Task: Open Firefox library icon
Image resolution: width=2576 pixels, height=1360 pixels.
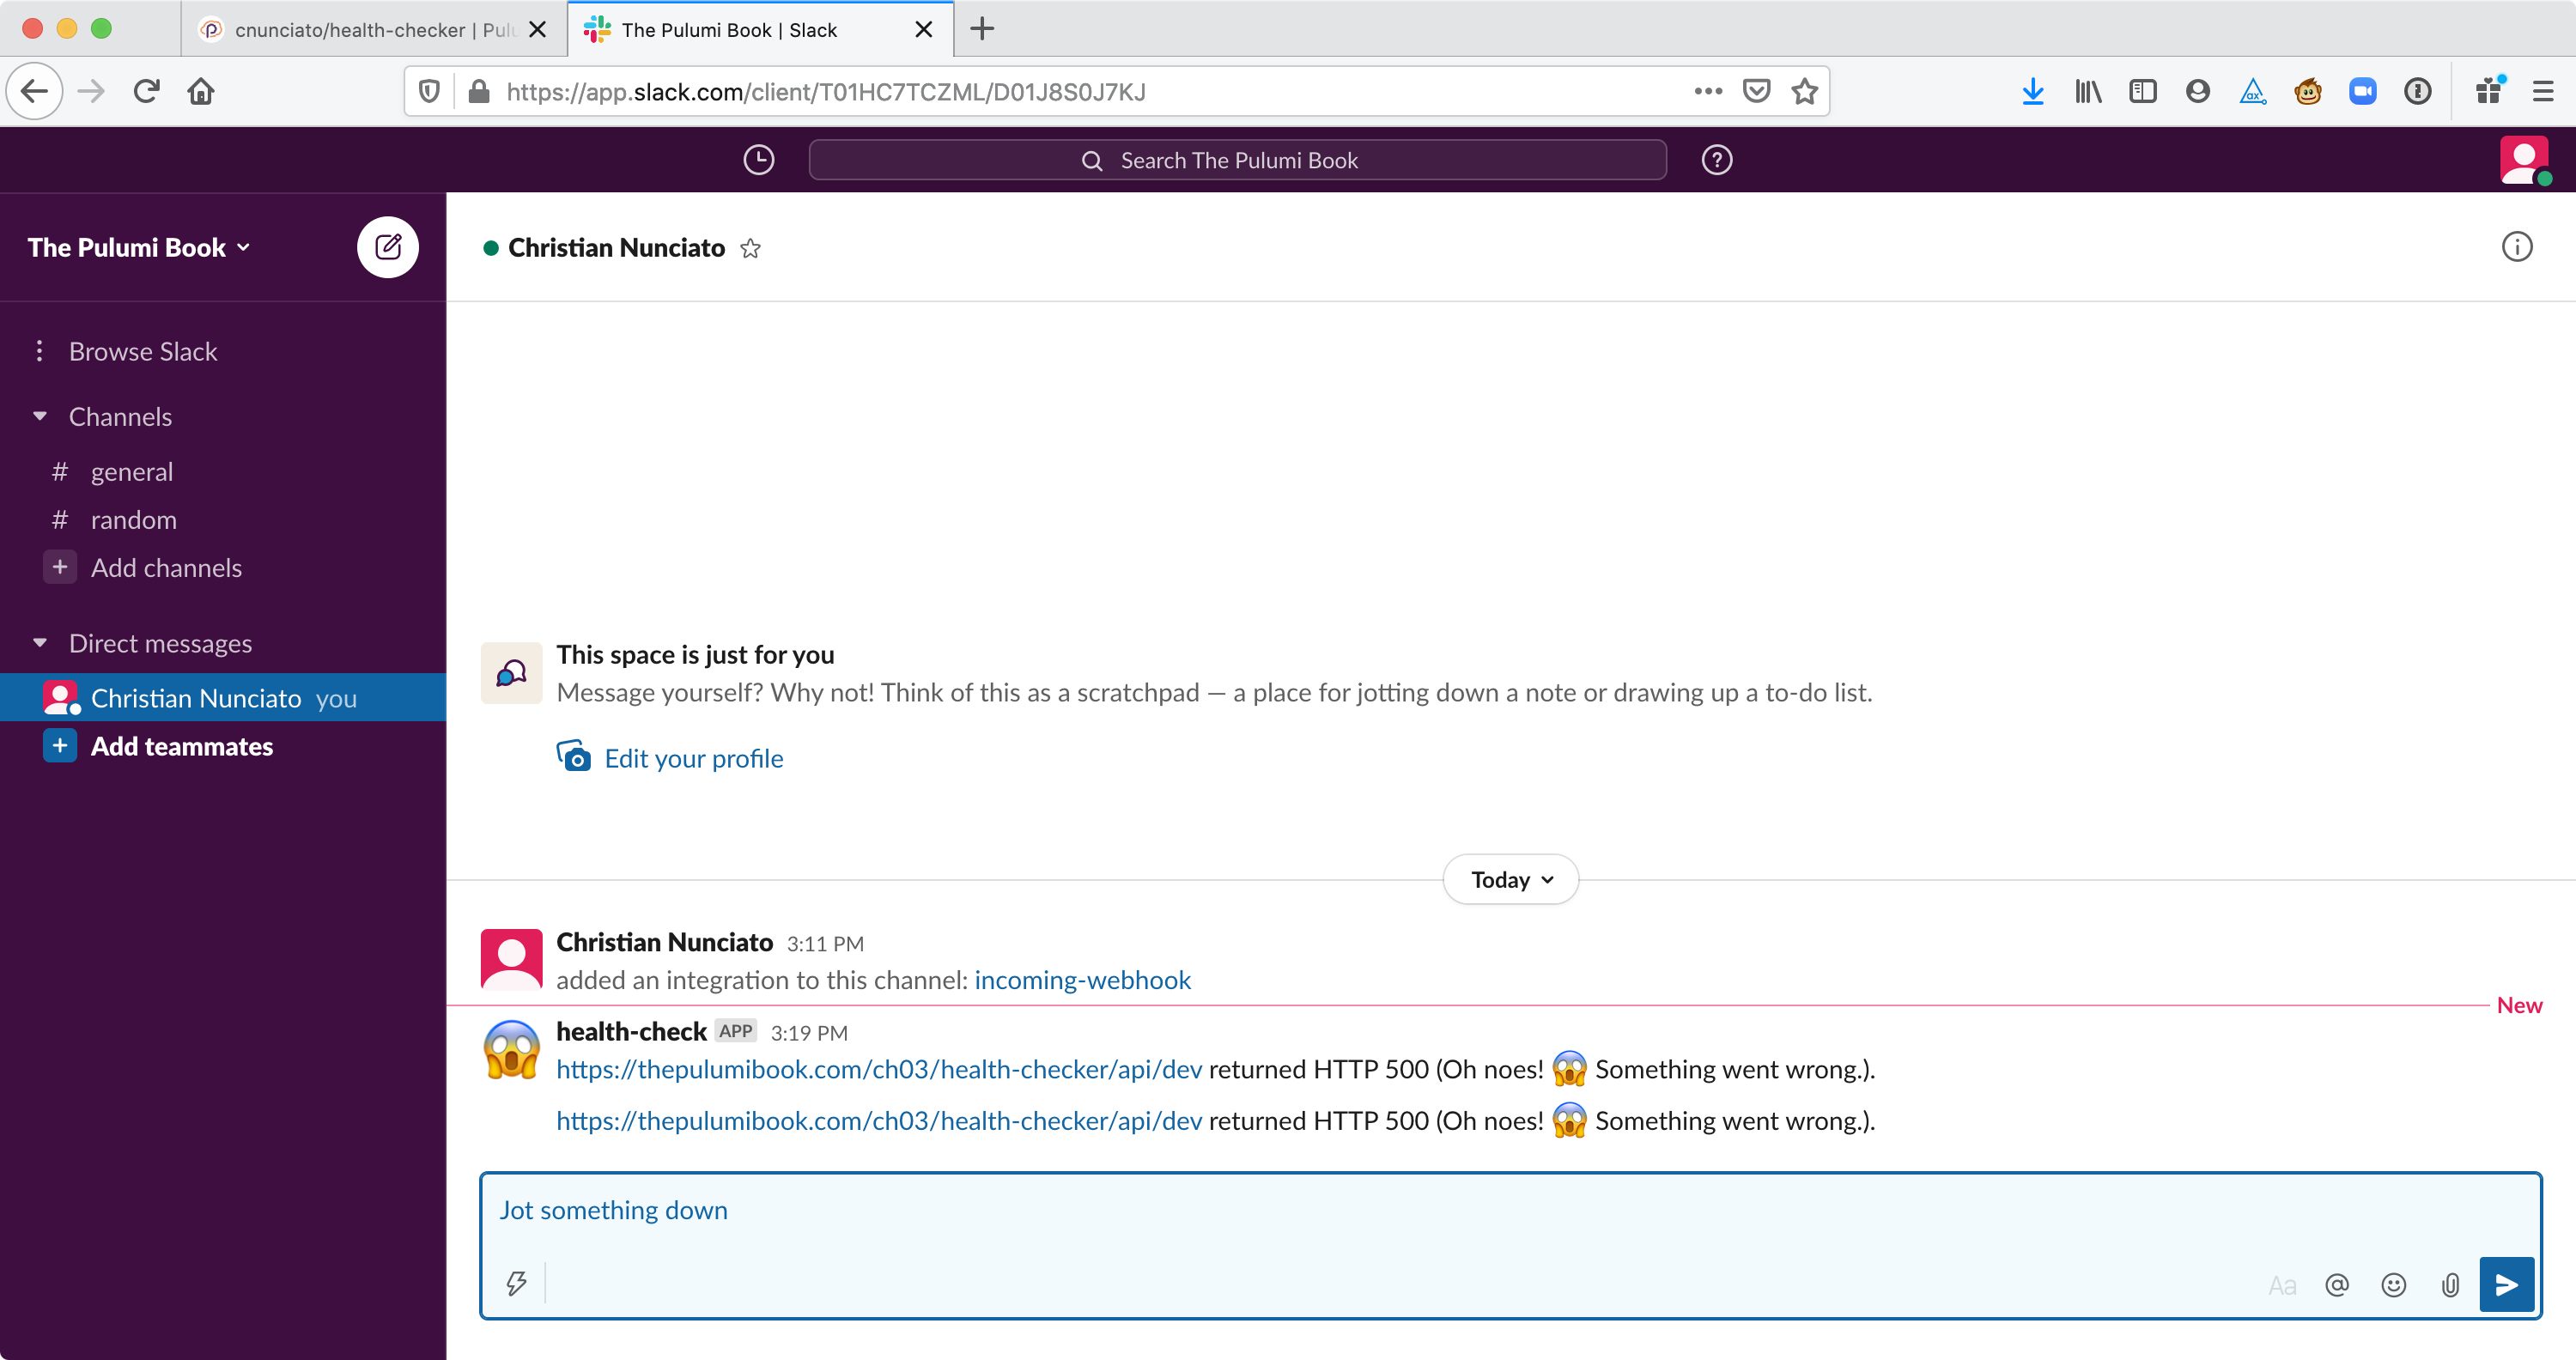Action: coord(2088,91)
